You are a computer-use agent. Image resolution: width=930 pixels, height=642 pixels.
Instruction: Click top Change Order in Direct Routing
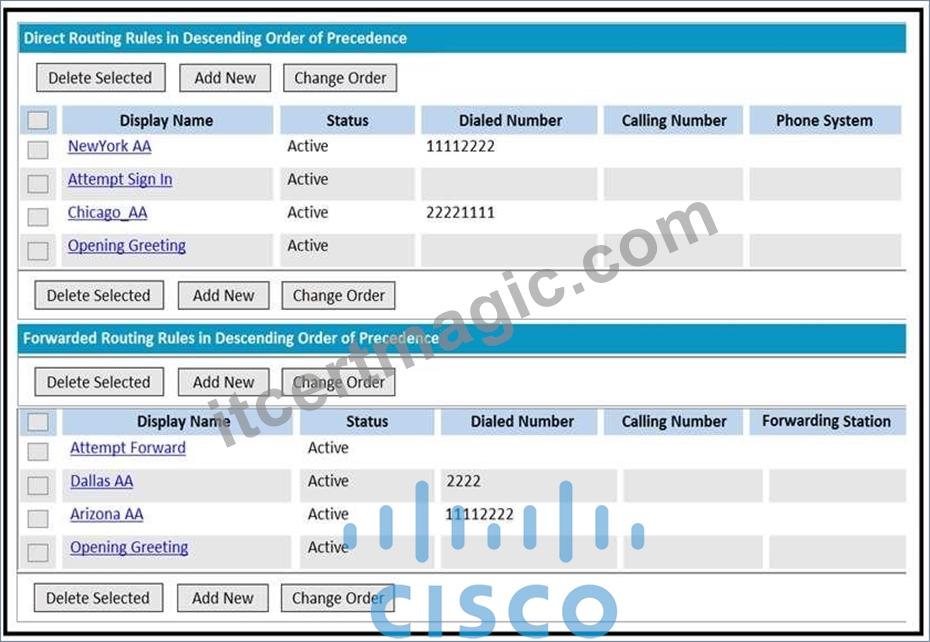click(340, 78)
